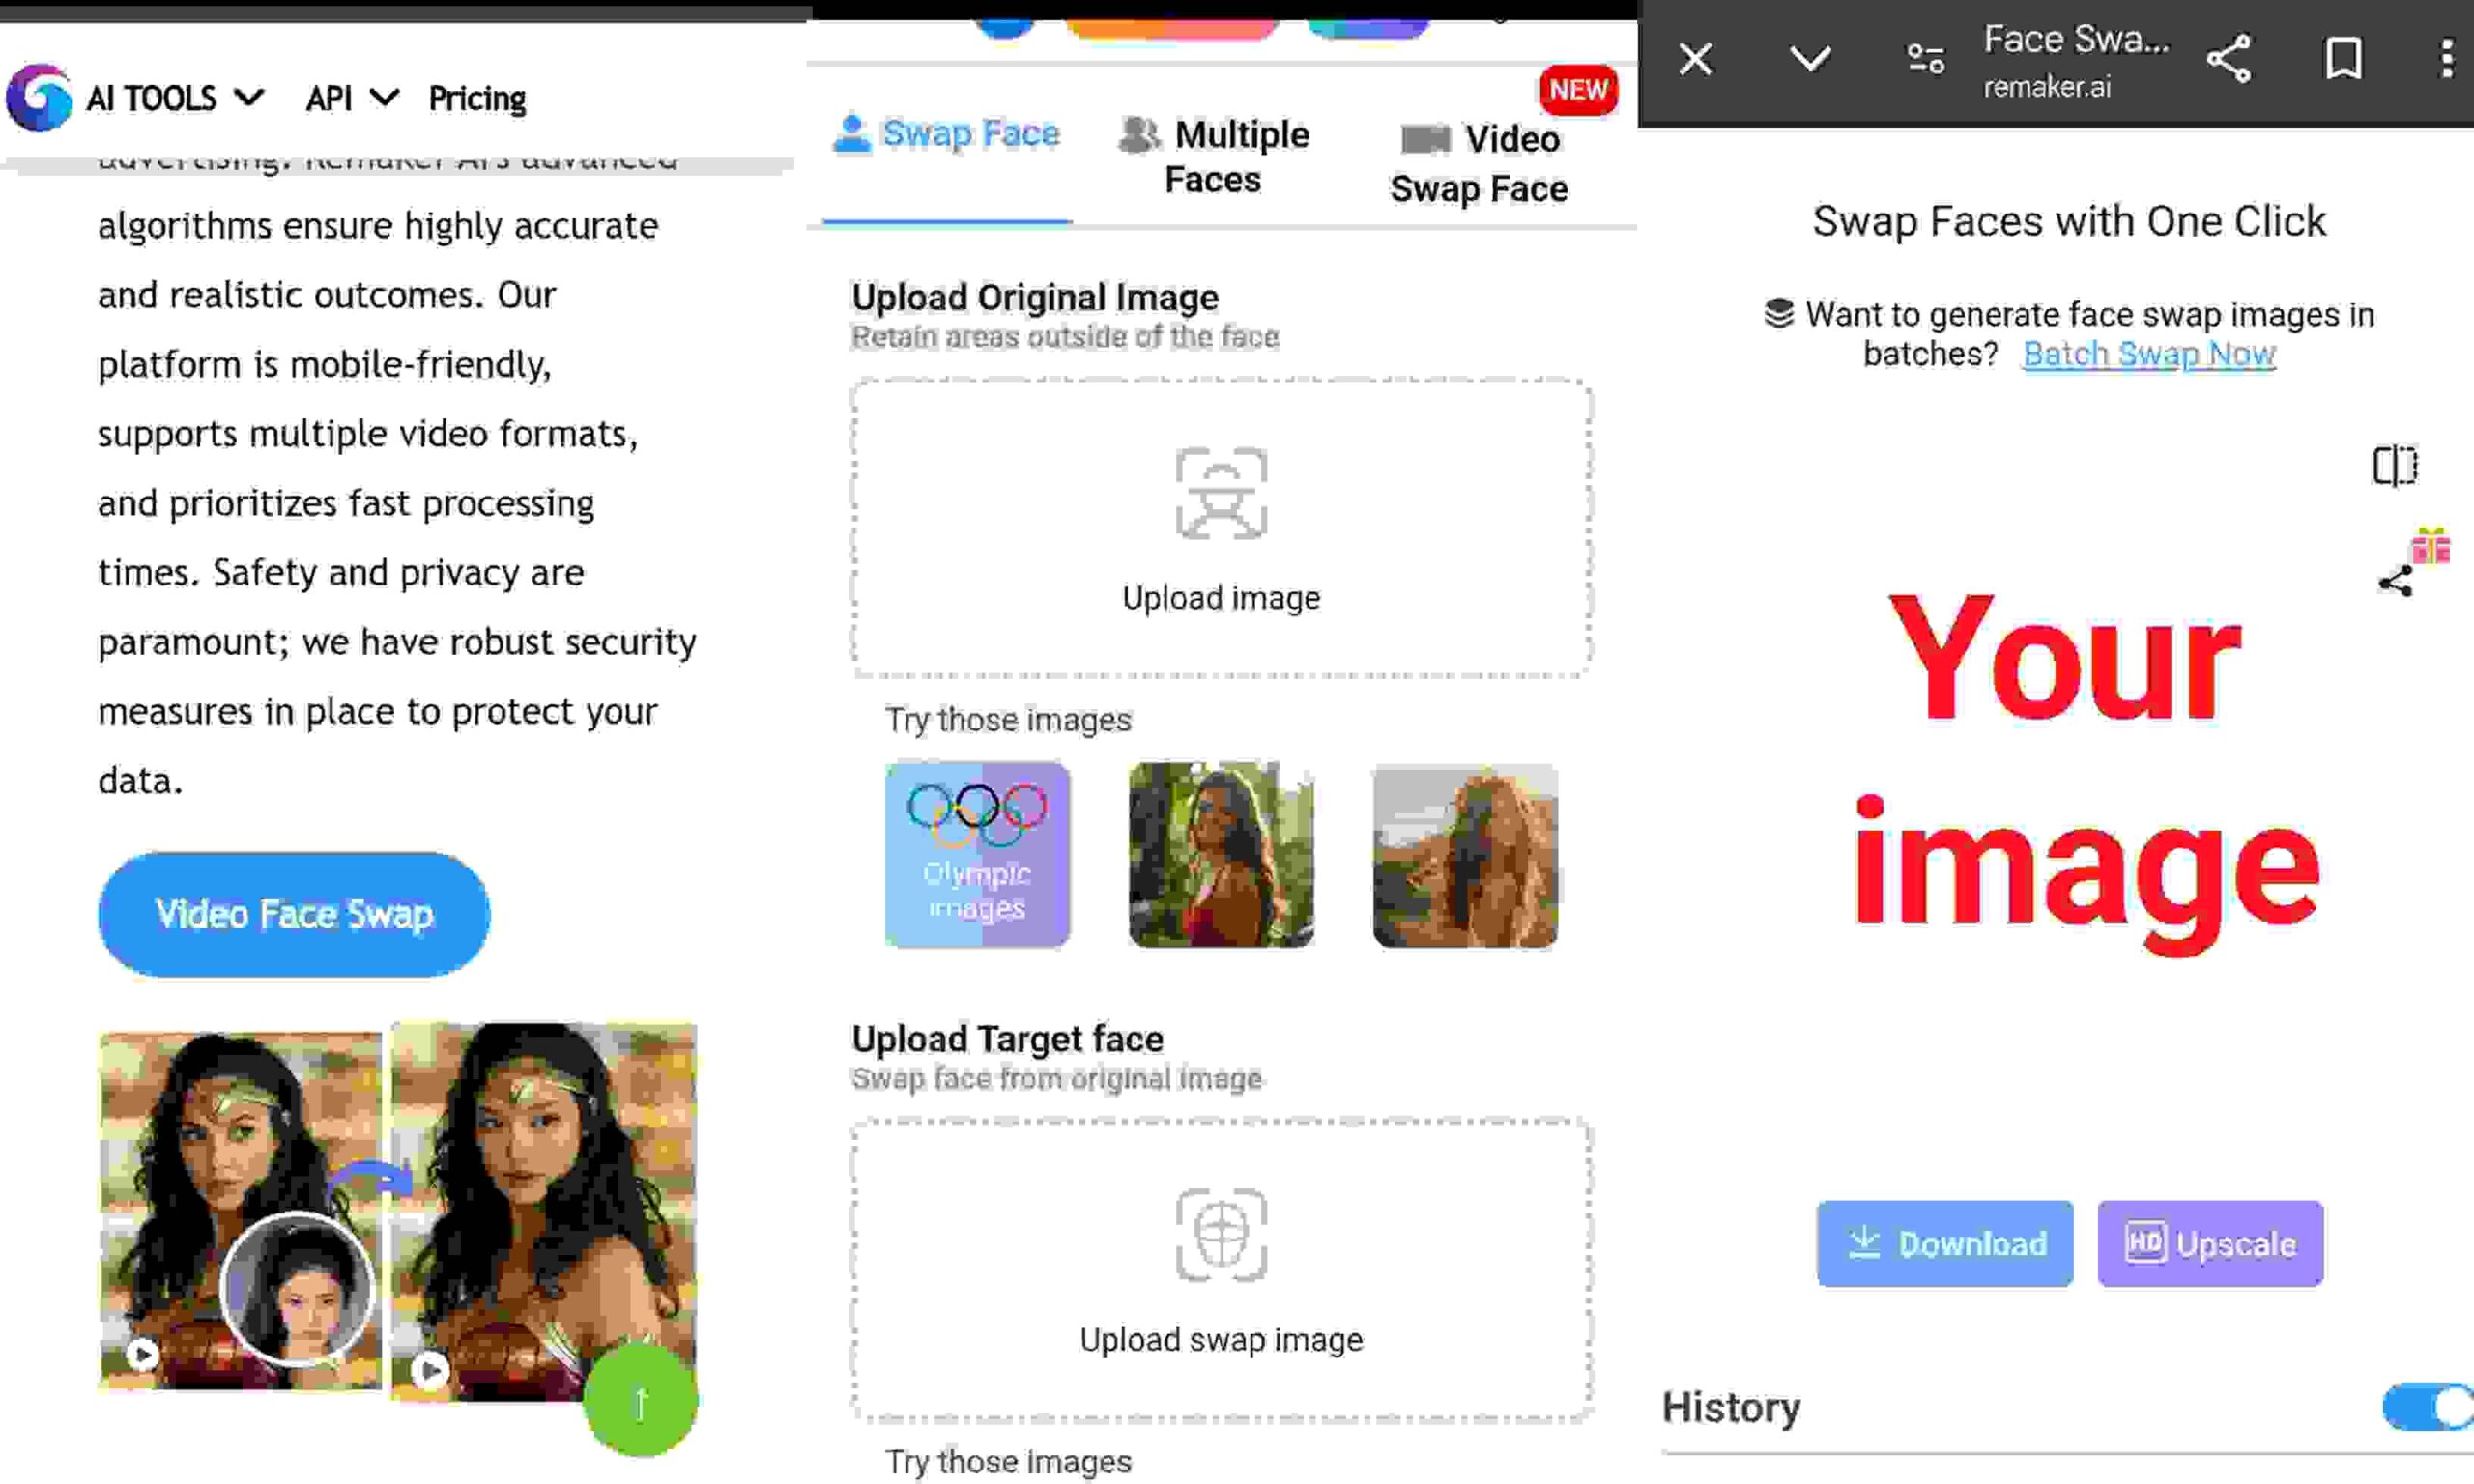Switch to Video Swap Face tab
2474x1484 pixels.
point(1480,159)
